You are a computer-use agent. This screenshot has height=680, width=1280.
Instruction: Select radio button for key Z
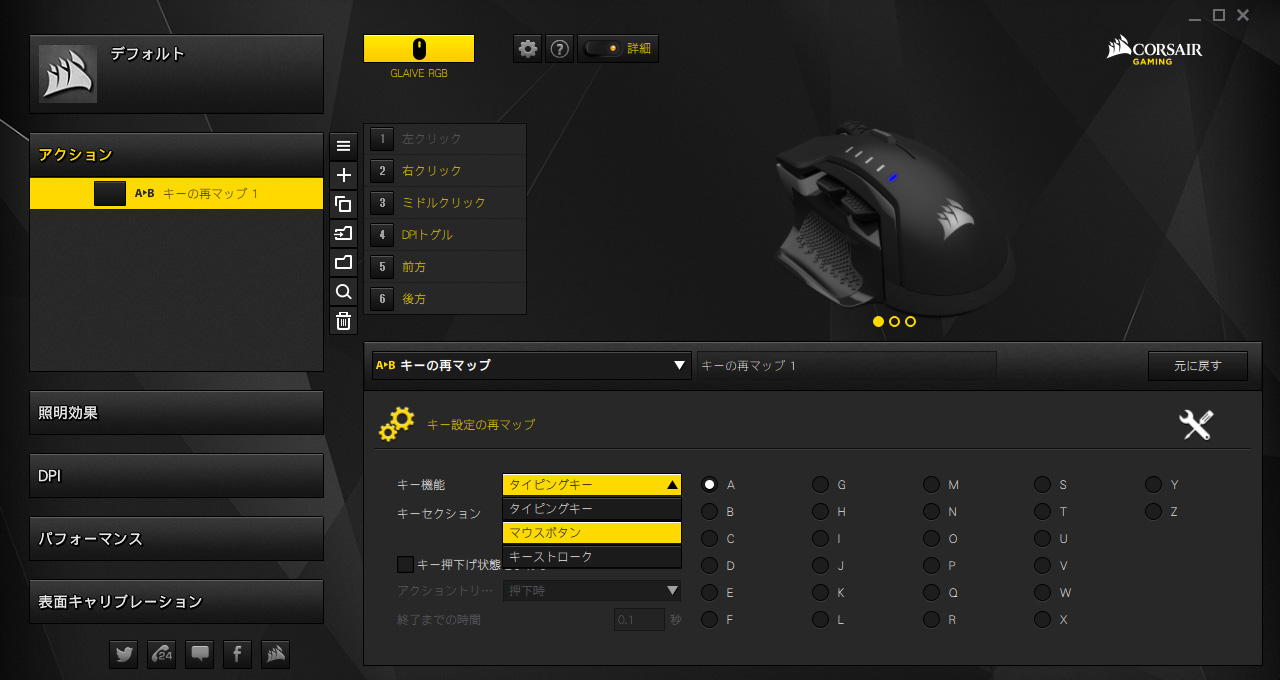tap(1153, 512)
